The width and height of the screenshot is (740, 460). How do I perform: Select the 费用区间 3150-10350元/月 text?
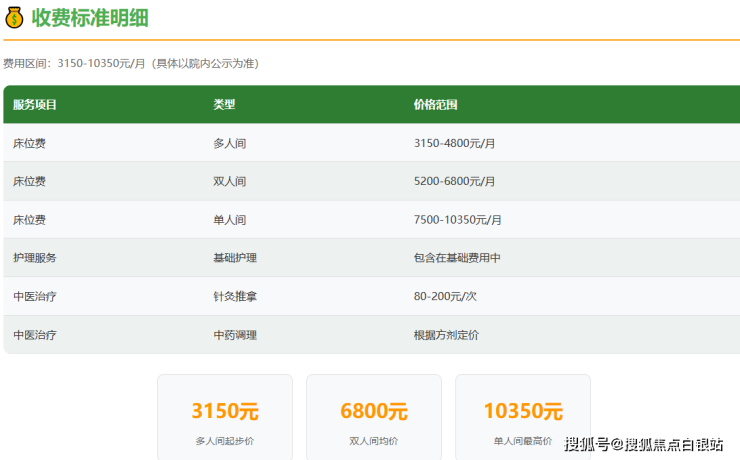tap(130, 63)
